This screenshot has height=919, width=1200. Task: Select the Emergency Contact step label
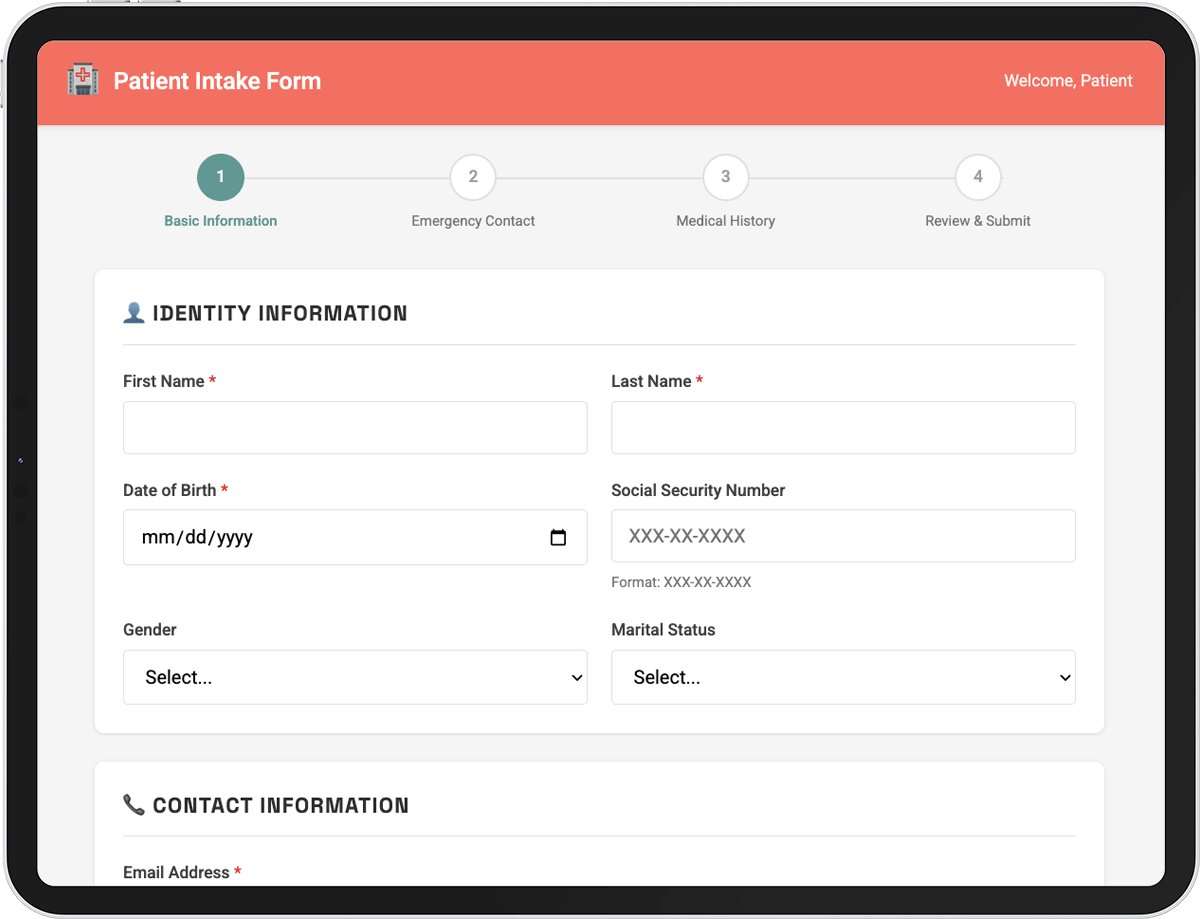pos(473,221)
